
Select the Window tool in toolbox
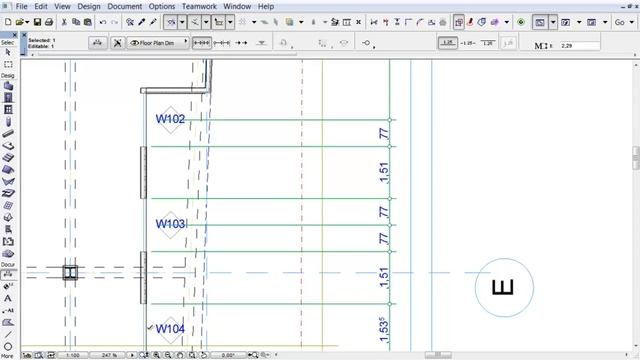point(8,109)
